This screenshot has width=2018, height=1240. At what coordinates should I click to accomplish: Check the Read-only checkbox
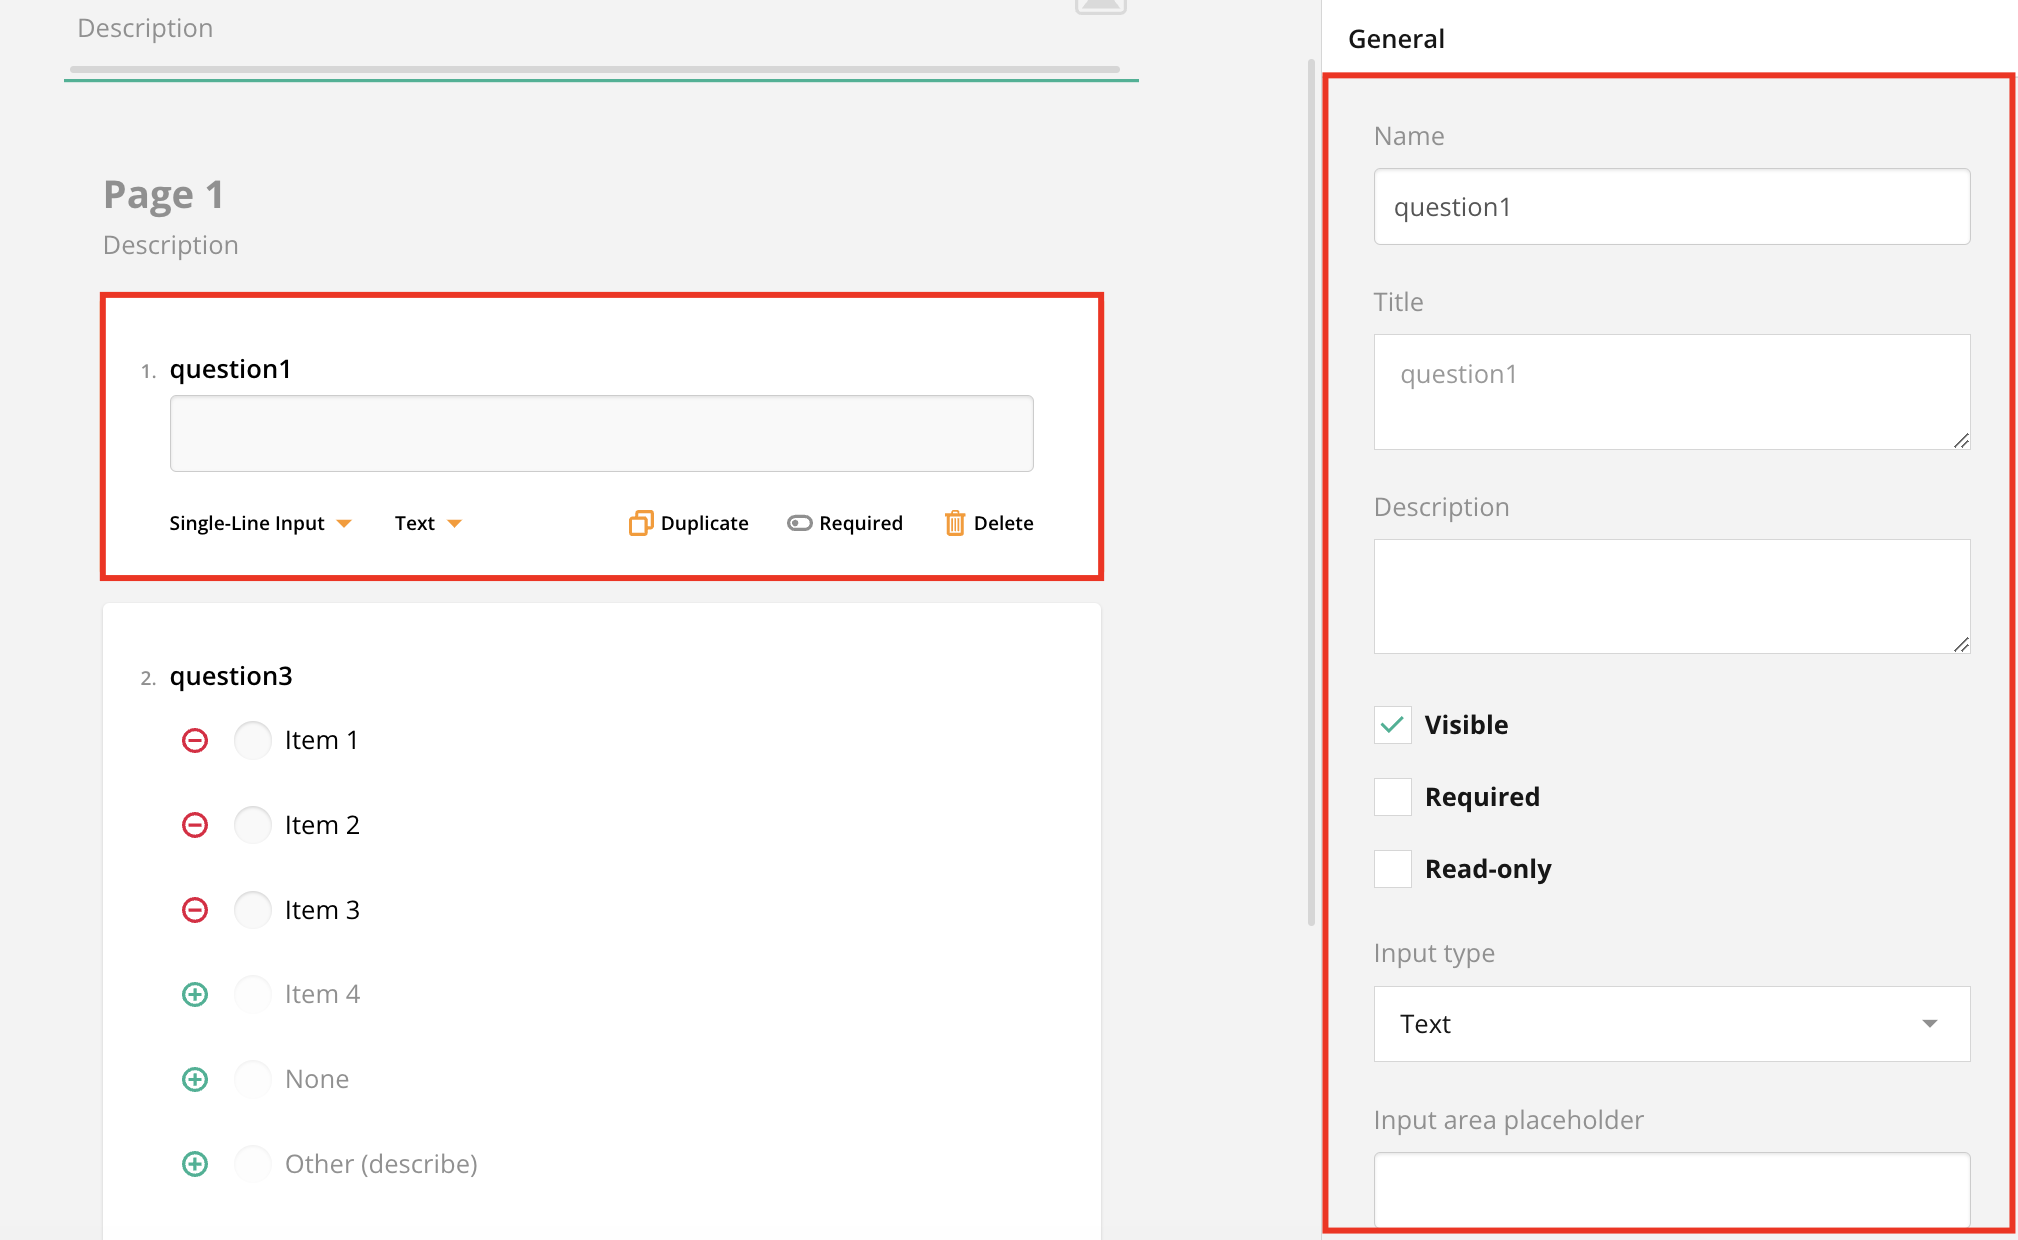click(1392, 869)
